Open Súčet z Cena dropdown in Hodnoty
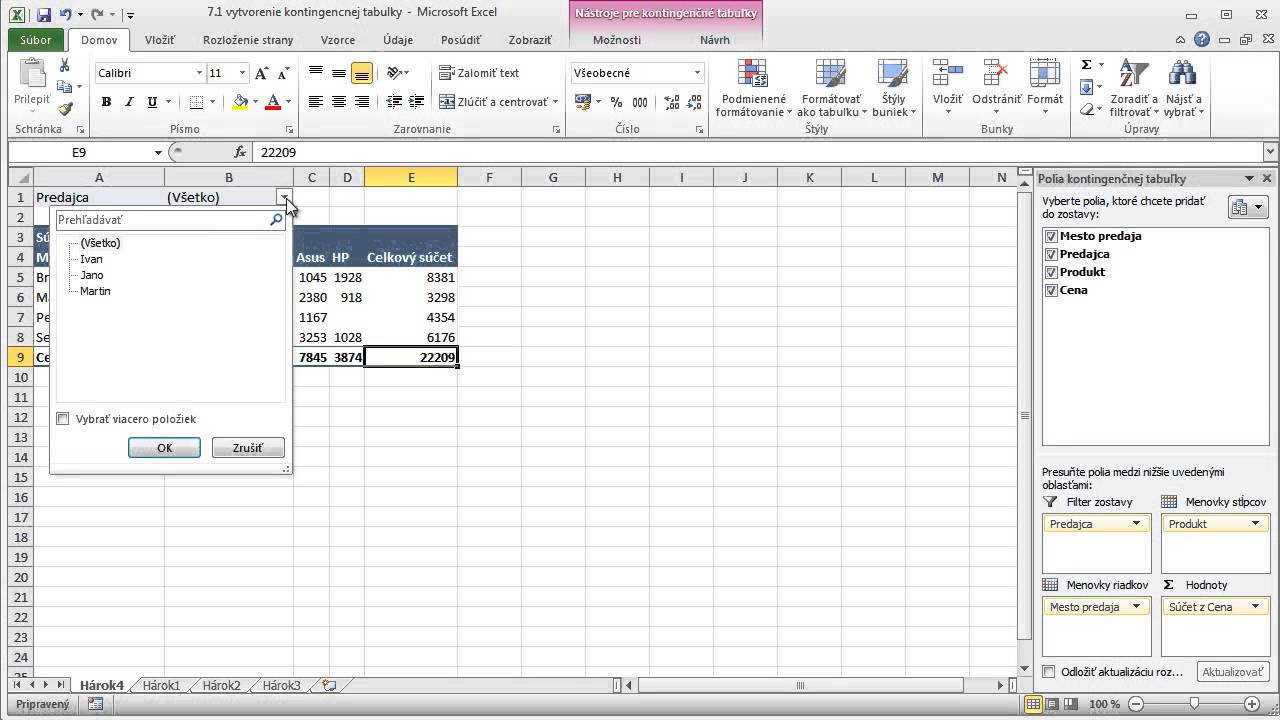 (x=1255, y=607)
